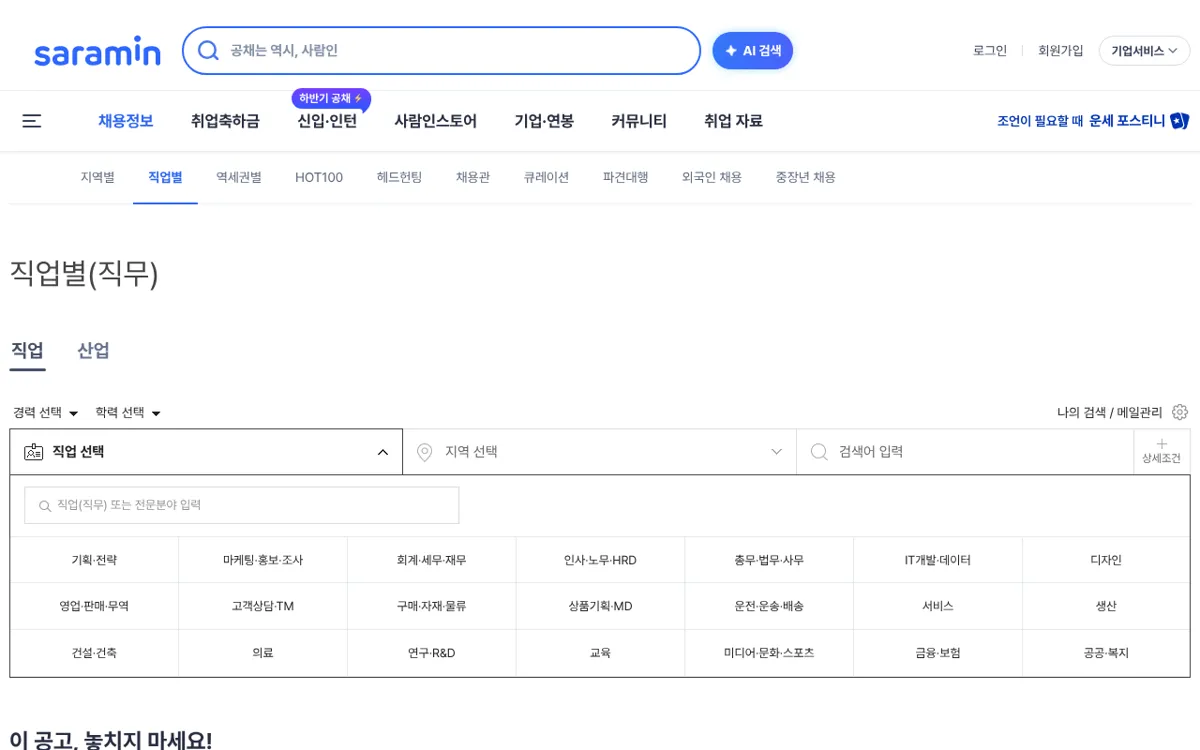Click the job selection ID card icon
Image resolution: width=1200 pixels, height=750 pixels.
pos(34,452)
